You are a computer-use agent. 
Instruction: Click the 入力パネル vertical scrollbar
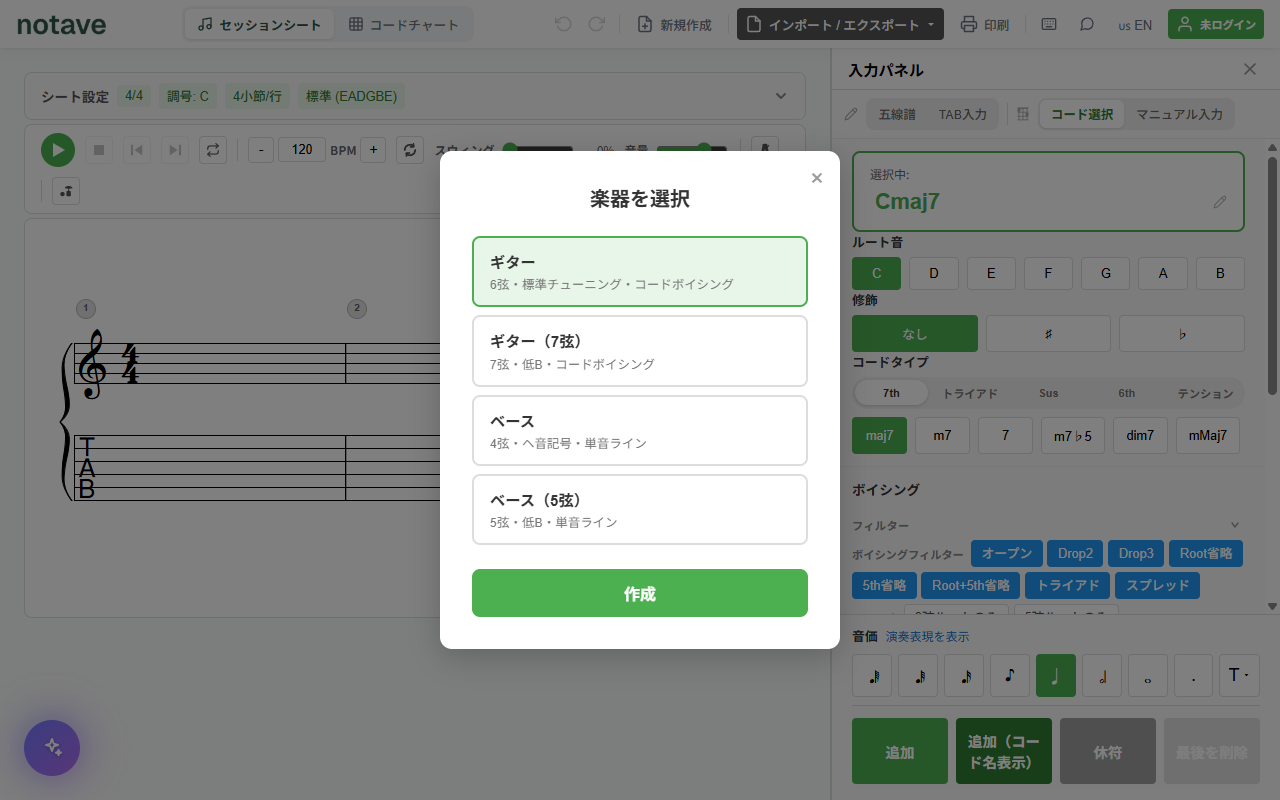pyautogui.click(x=1272, y=275)
